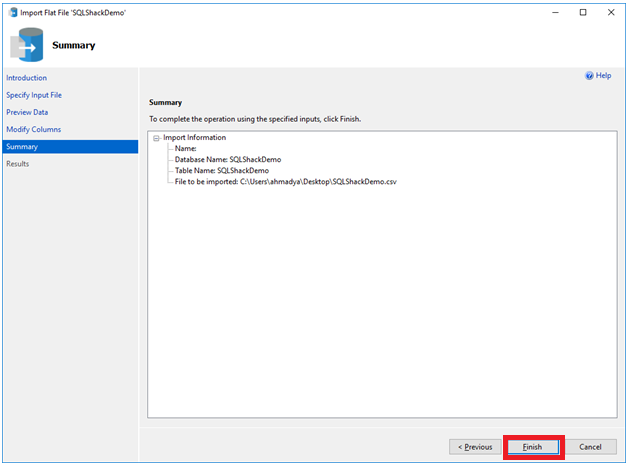
Task: Collapse the Import Information tree node
Action: click(156, 138)
